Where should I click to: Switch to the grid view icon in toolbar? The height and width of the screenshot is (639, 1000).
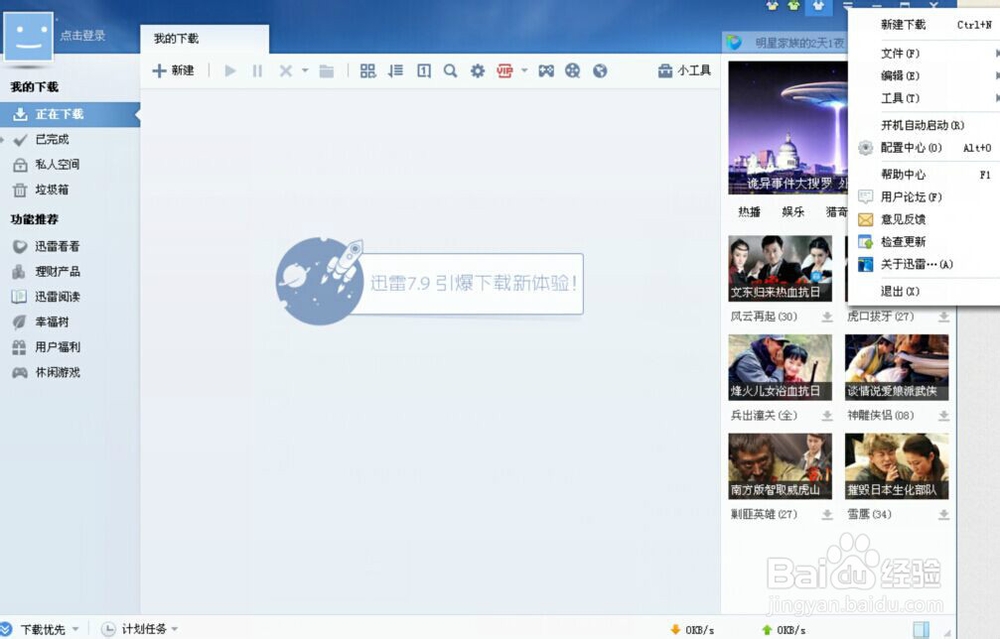pyautogui.click(x=368, y=71)
